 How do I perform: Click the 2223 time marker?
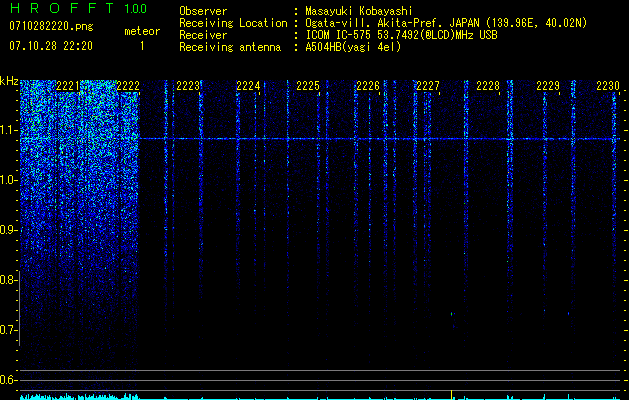pos(188,86)
